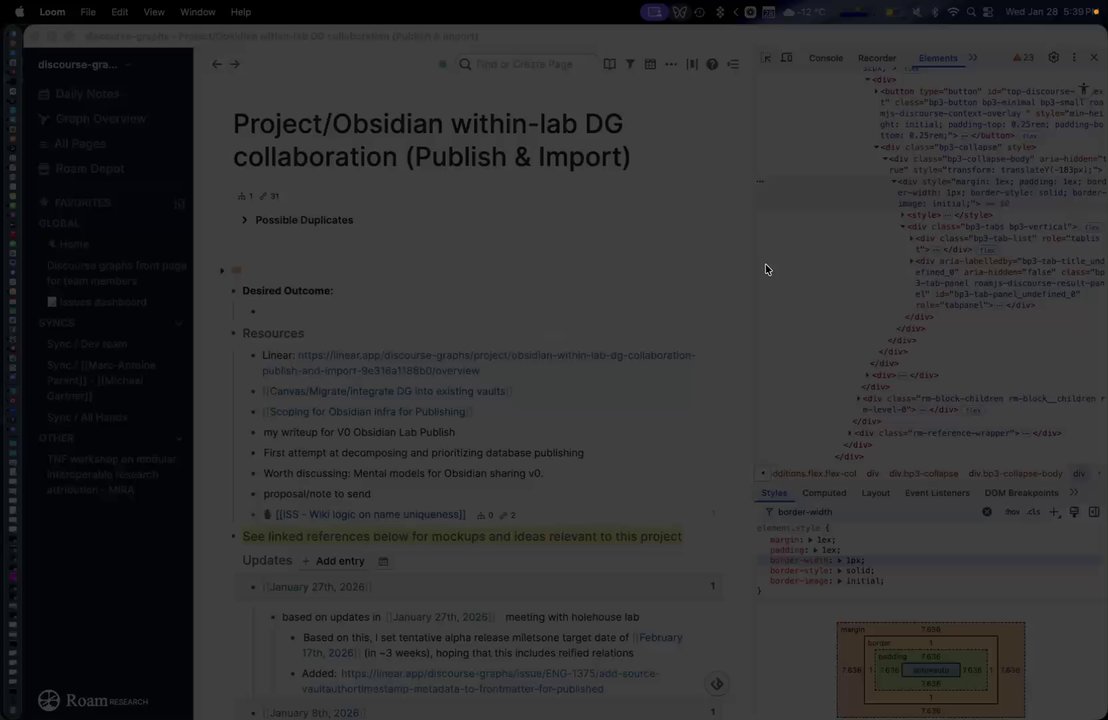Open the calendar icon in Roam's top bar
The height and width of the screenshot is (720, 1108).
(x=650, y=64)
